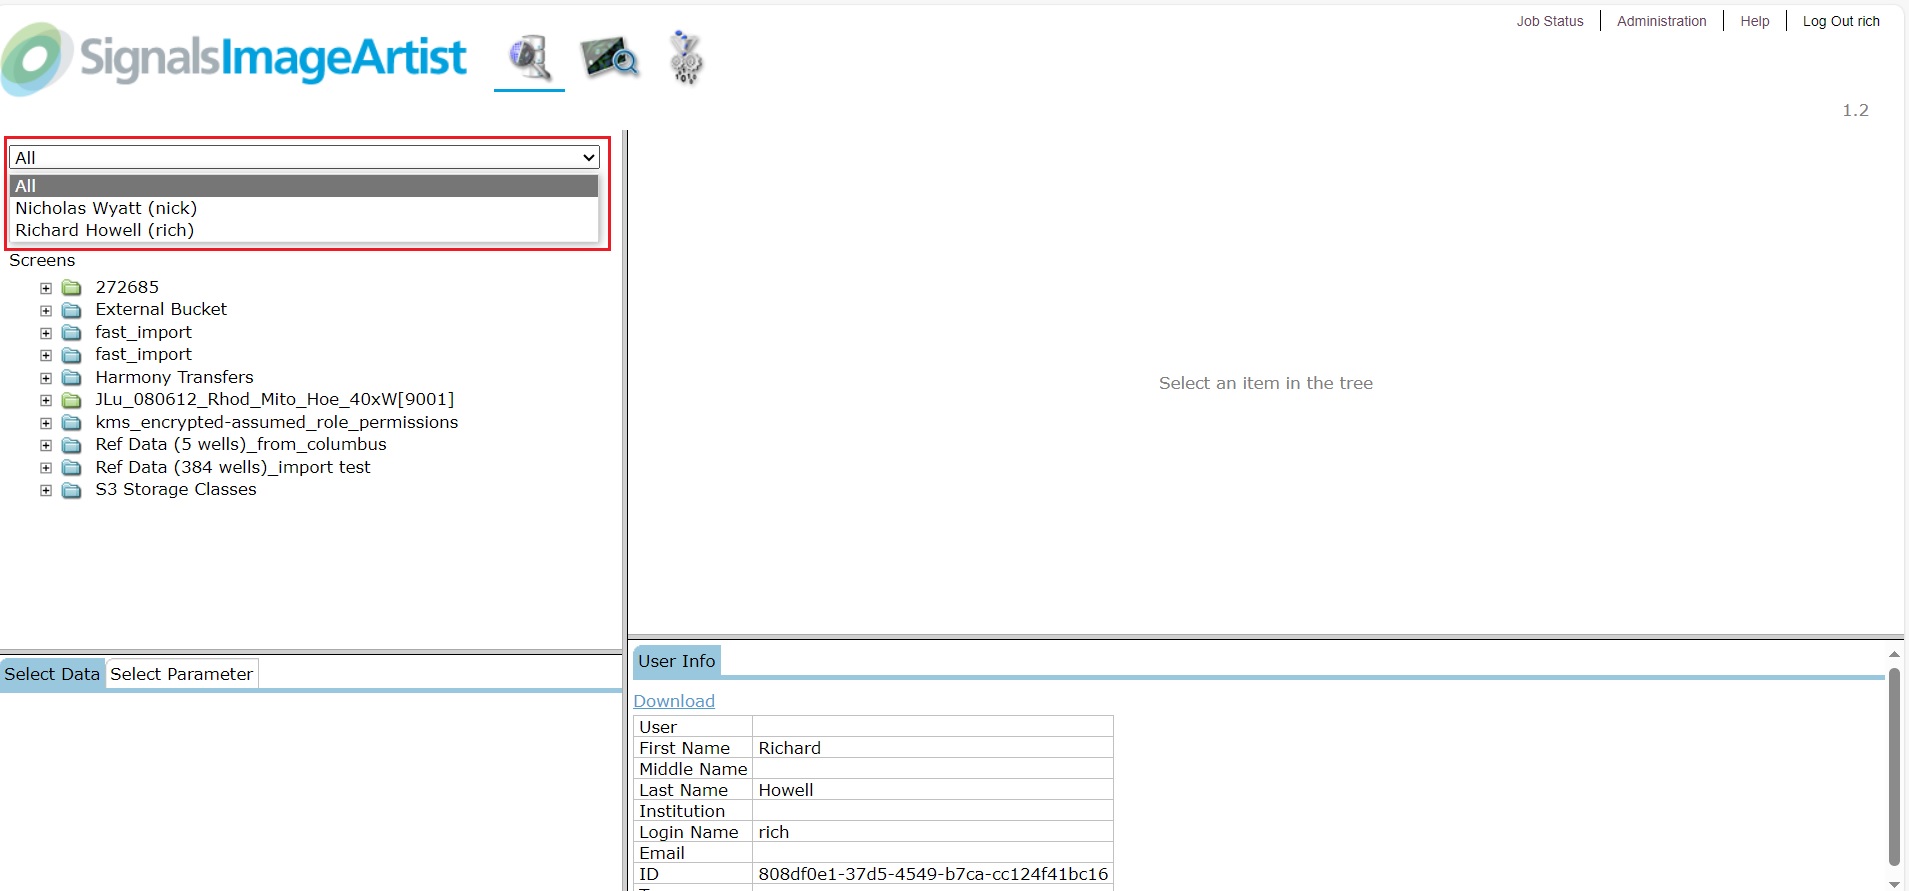This screenshot has width=1909, height=891.
Task: Select kms_encrypted-assumed_role_permissions item
Action: [277, 422]
